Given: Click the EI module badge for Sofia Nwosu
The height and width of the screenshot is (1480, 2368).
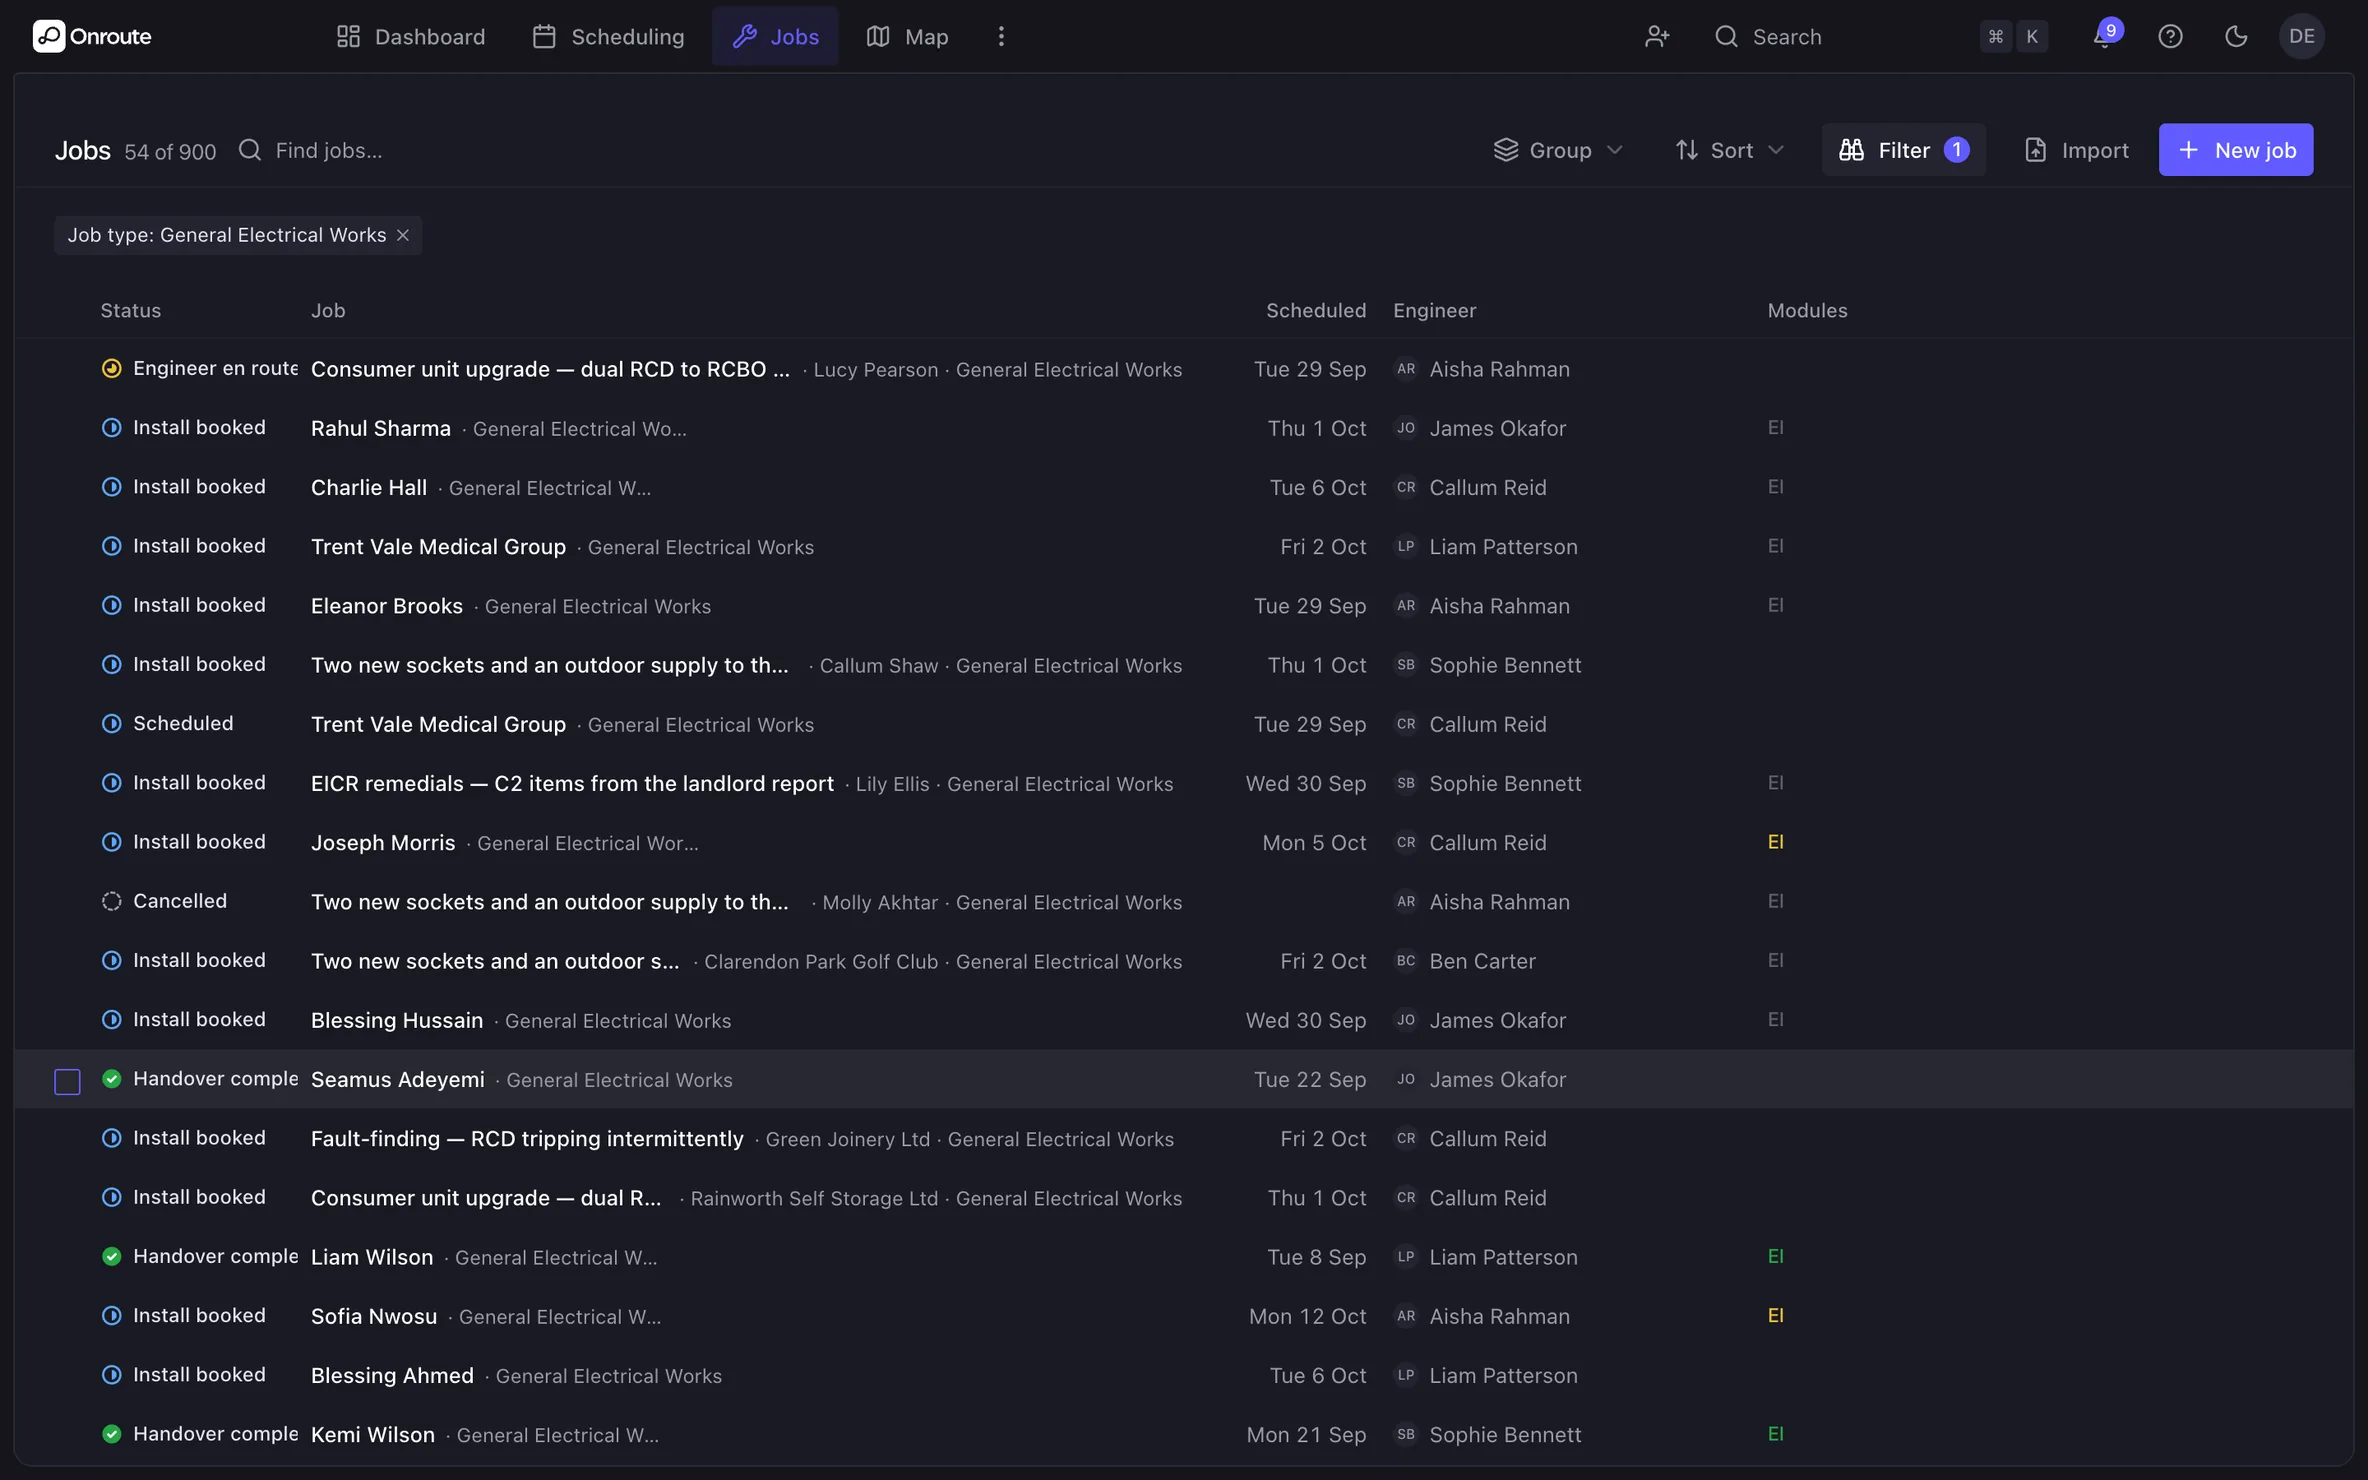Looking at the screenshot, I should 1775,1315.
